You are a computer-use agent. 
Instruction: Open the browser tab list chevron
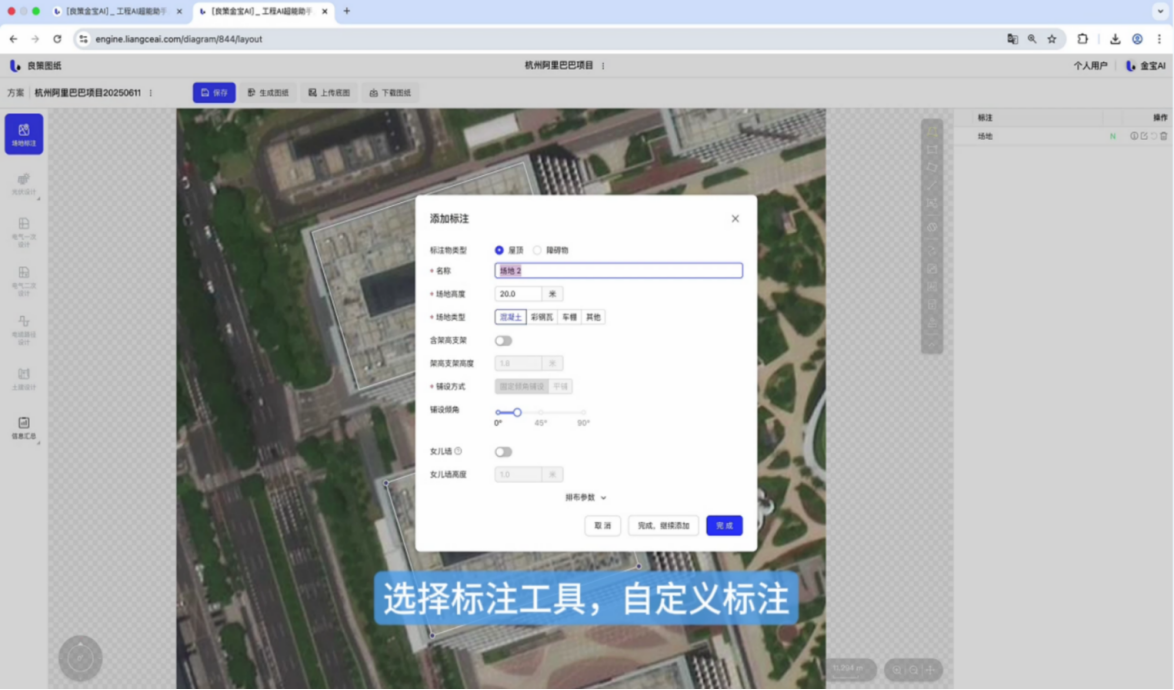tap(1160, 11)
